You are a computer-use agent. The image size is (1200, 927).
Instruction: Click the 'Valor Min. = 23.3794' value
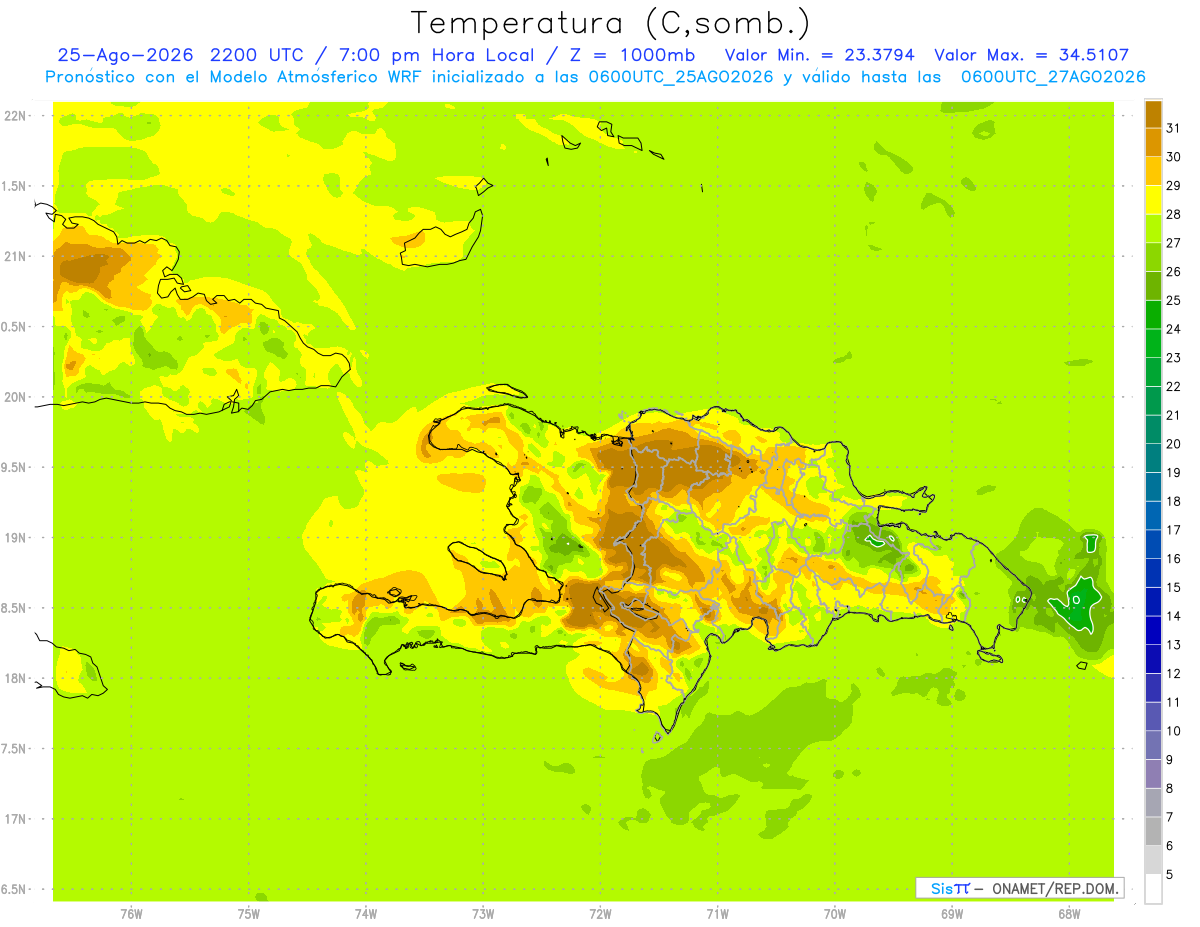819,55
